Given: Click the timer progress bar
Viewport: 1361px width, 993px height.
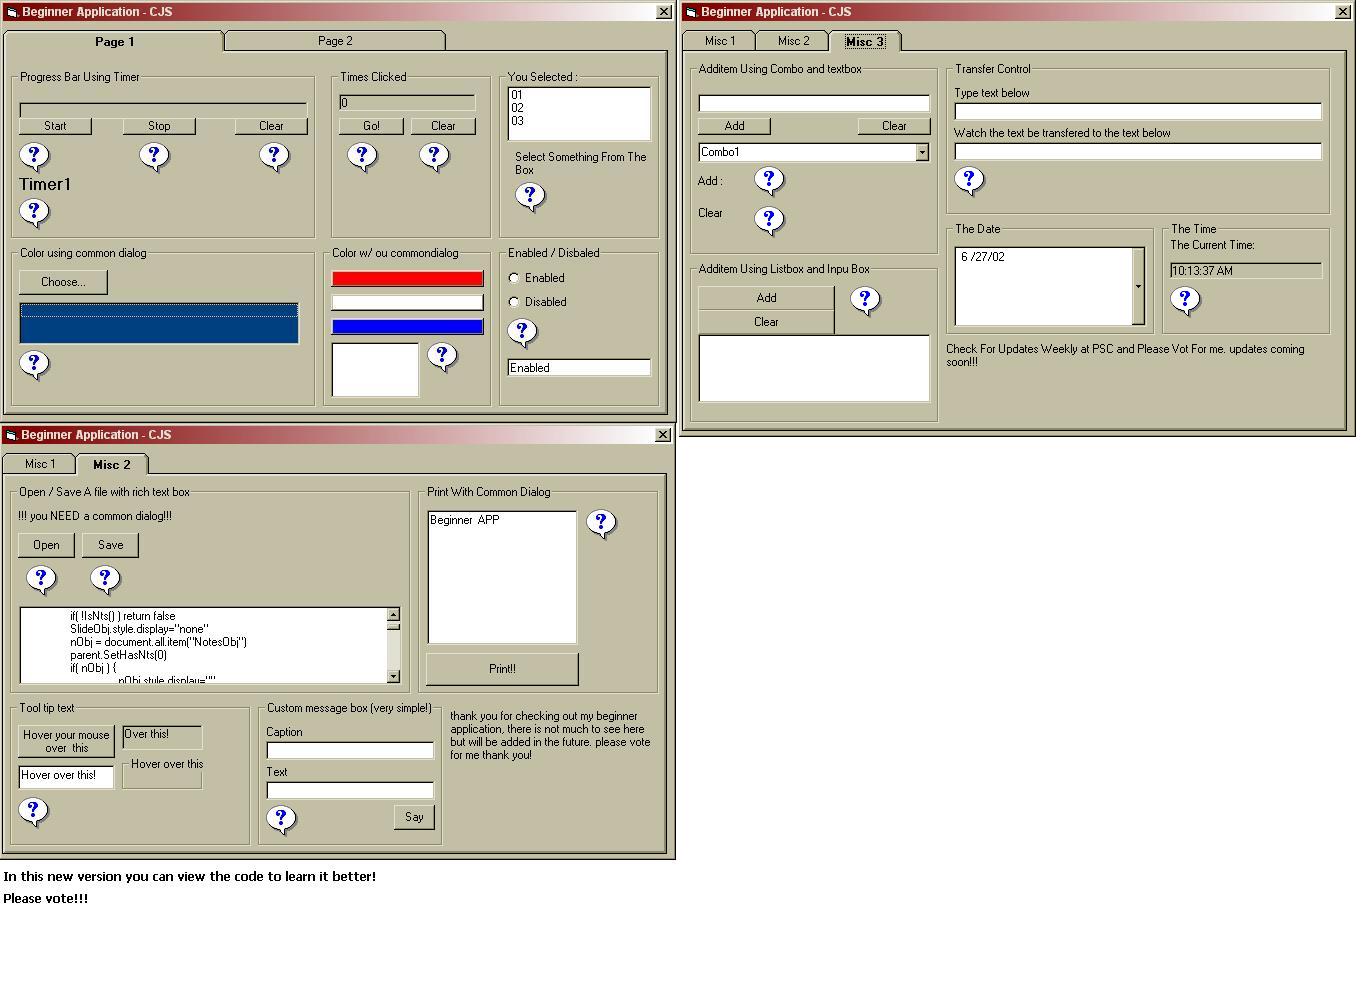Looking at the screenshot, I should [163, 108].
